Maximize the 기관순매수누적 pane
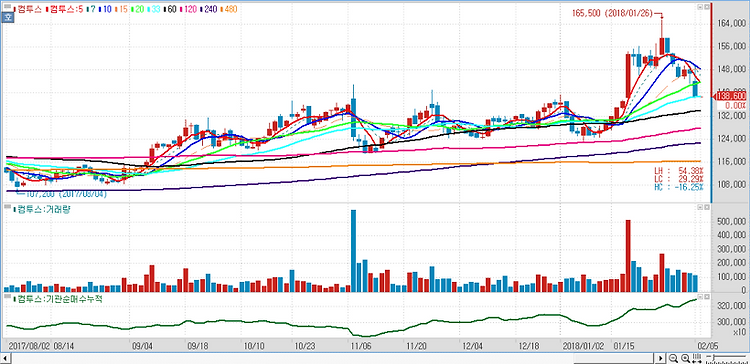 click(706, 297)
